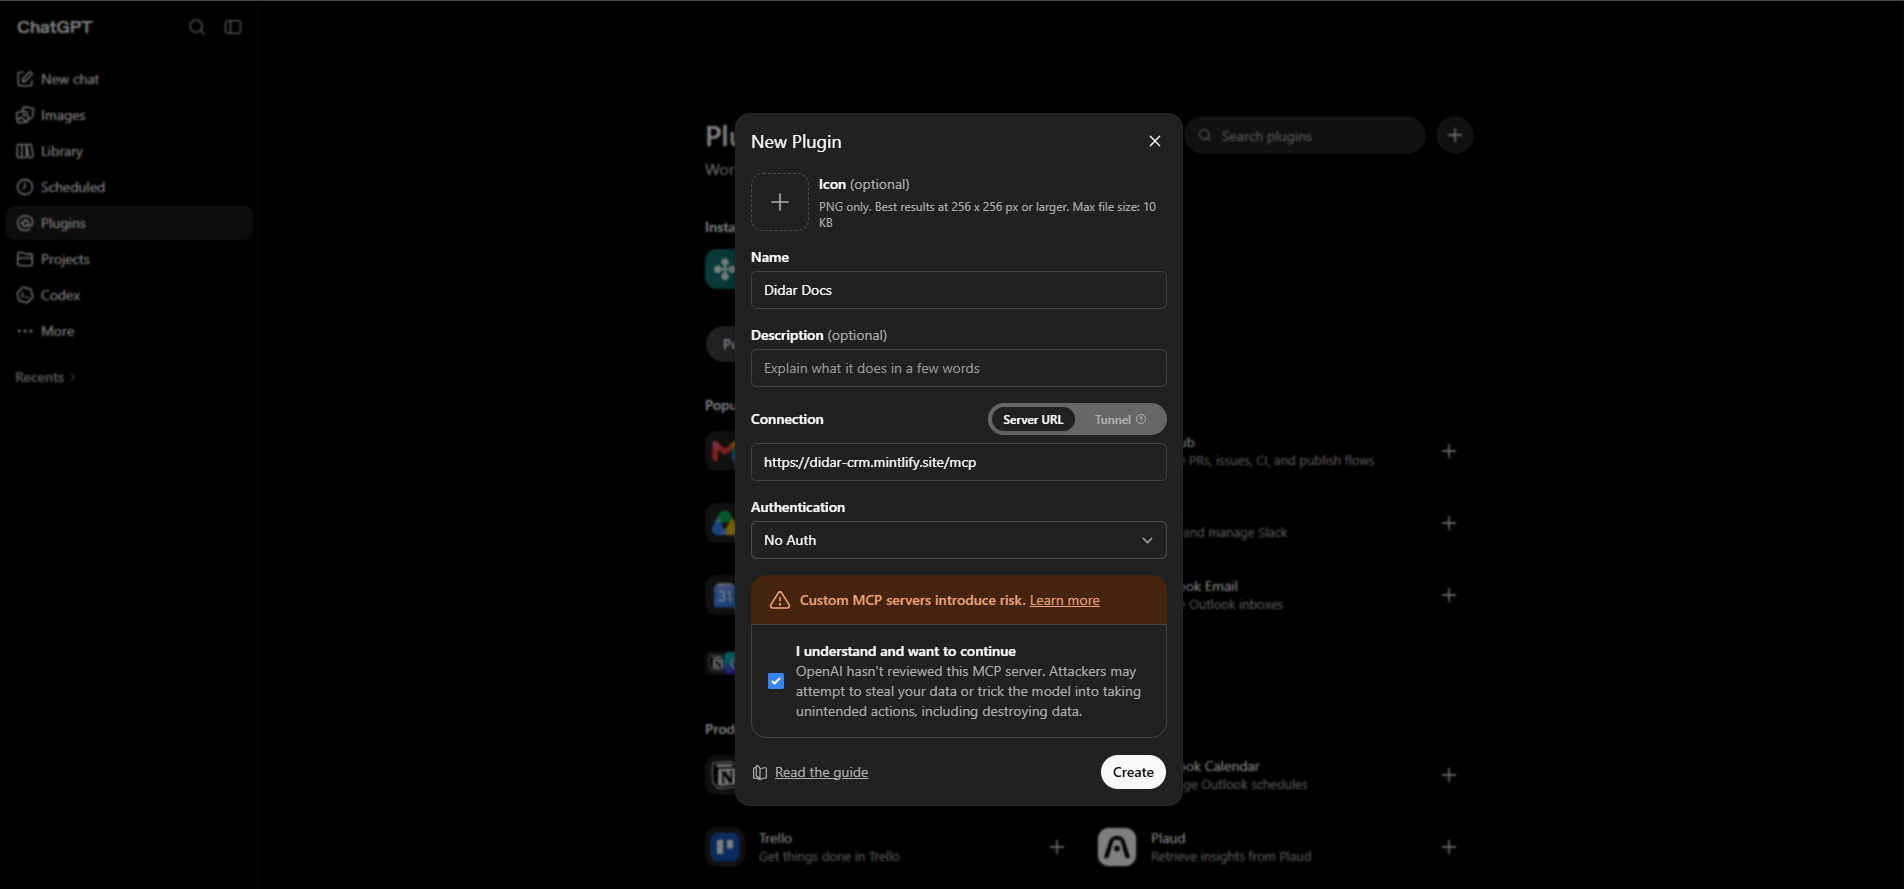Open Library in sidebar
Screen dimensions: 1904x889
[x=128, y=151]
